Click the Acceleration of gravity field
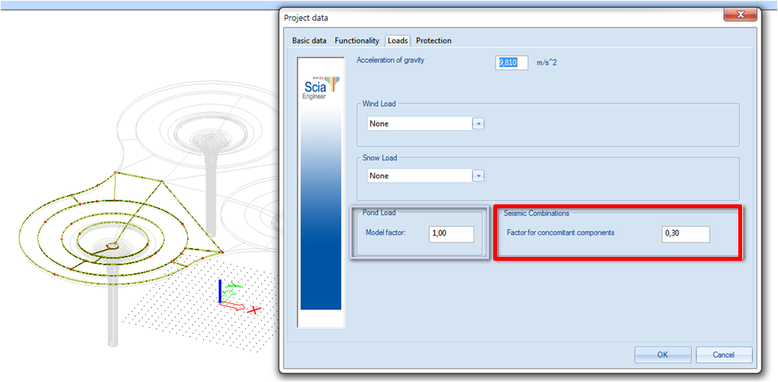Viewport: 778px width, 382px height. [x=512, y=63]
